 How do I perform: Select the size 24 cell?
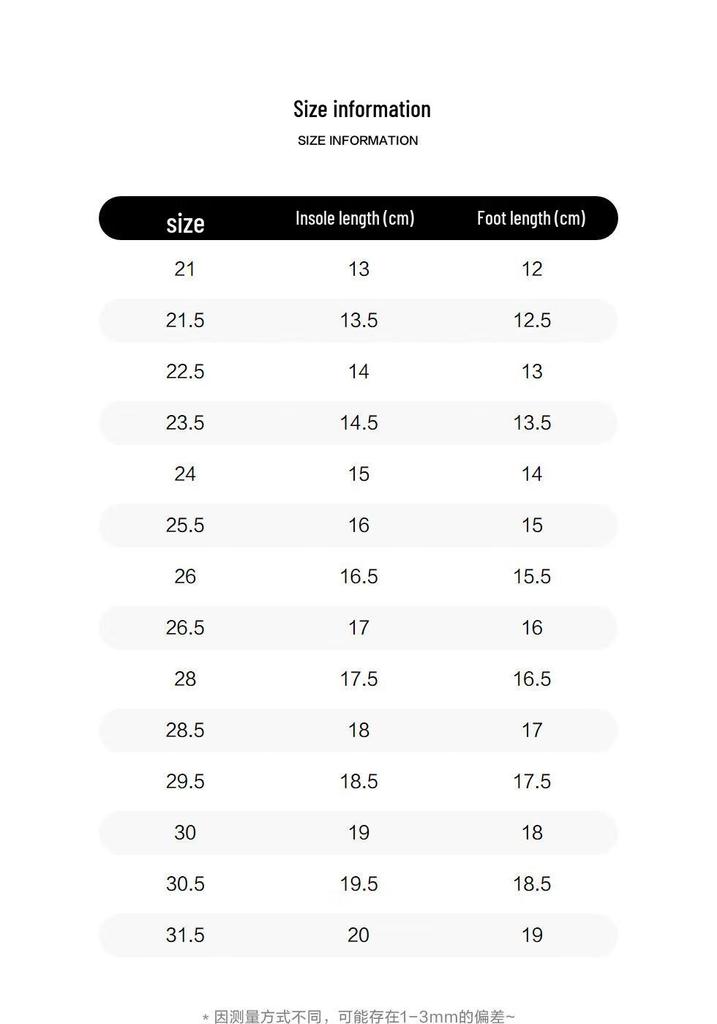[x=185, y=473]
